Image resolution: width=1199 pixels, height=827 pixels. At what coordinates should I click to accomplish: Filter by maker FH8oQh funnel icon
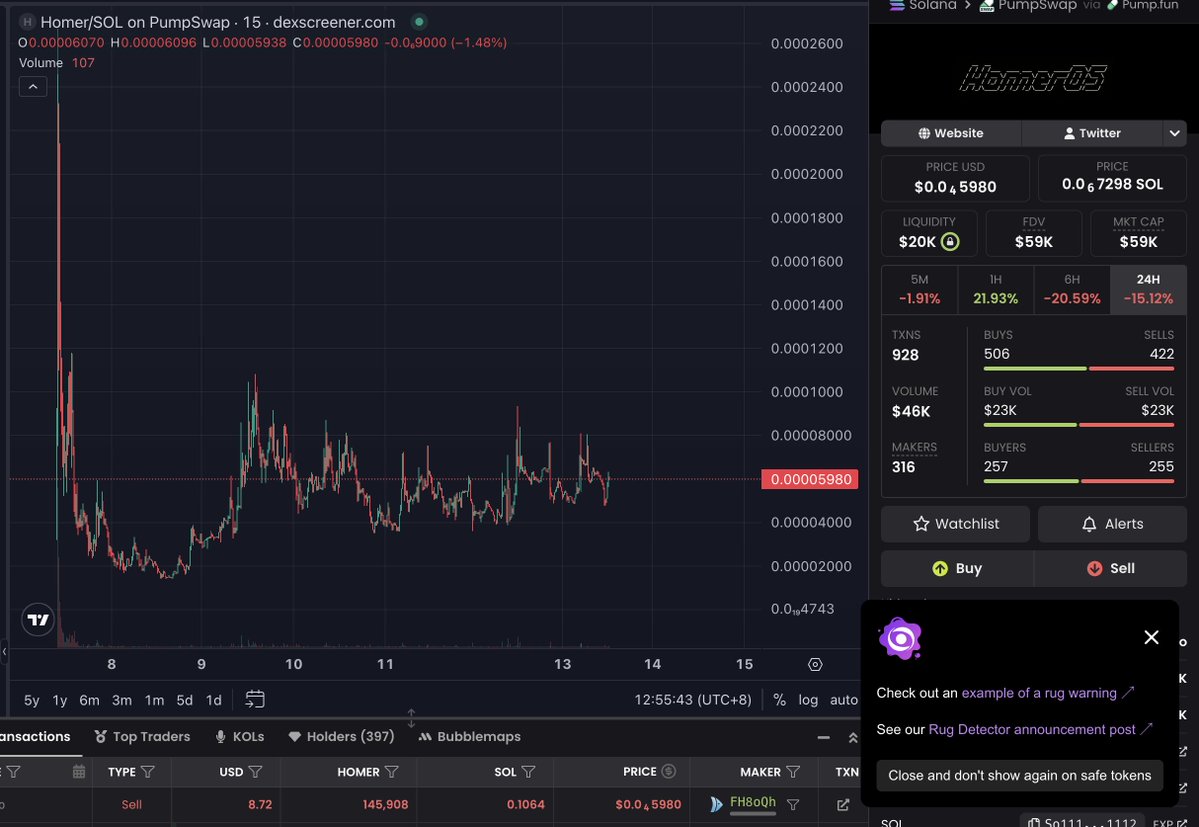coord(793,805)
